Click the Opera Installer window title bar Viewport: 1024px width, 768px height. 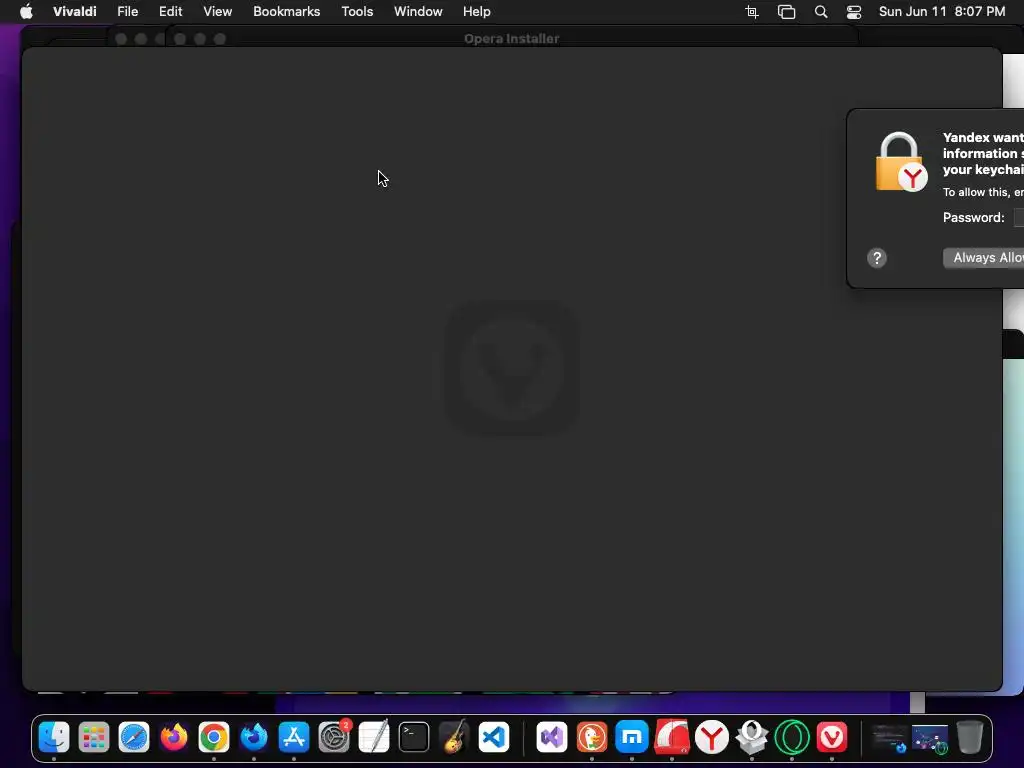[511, 39]
